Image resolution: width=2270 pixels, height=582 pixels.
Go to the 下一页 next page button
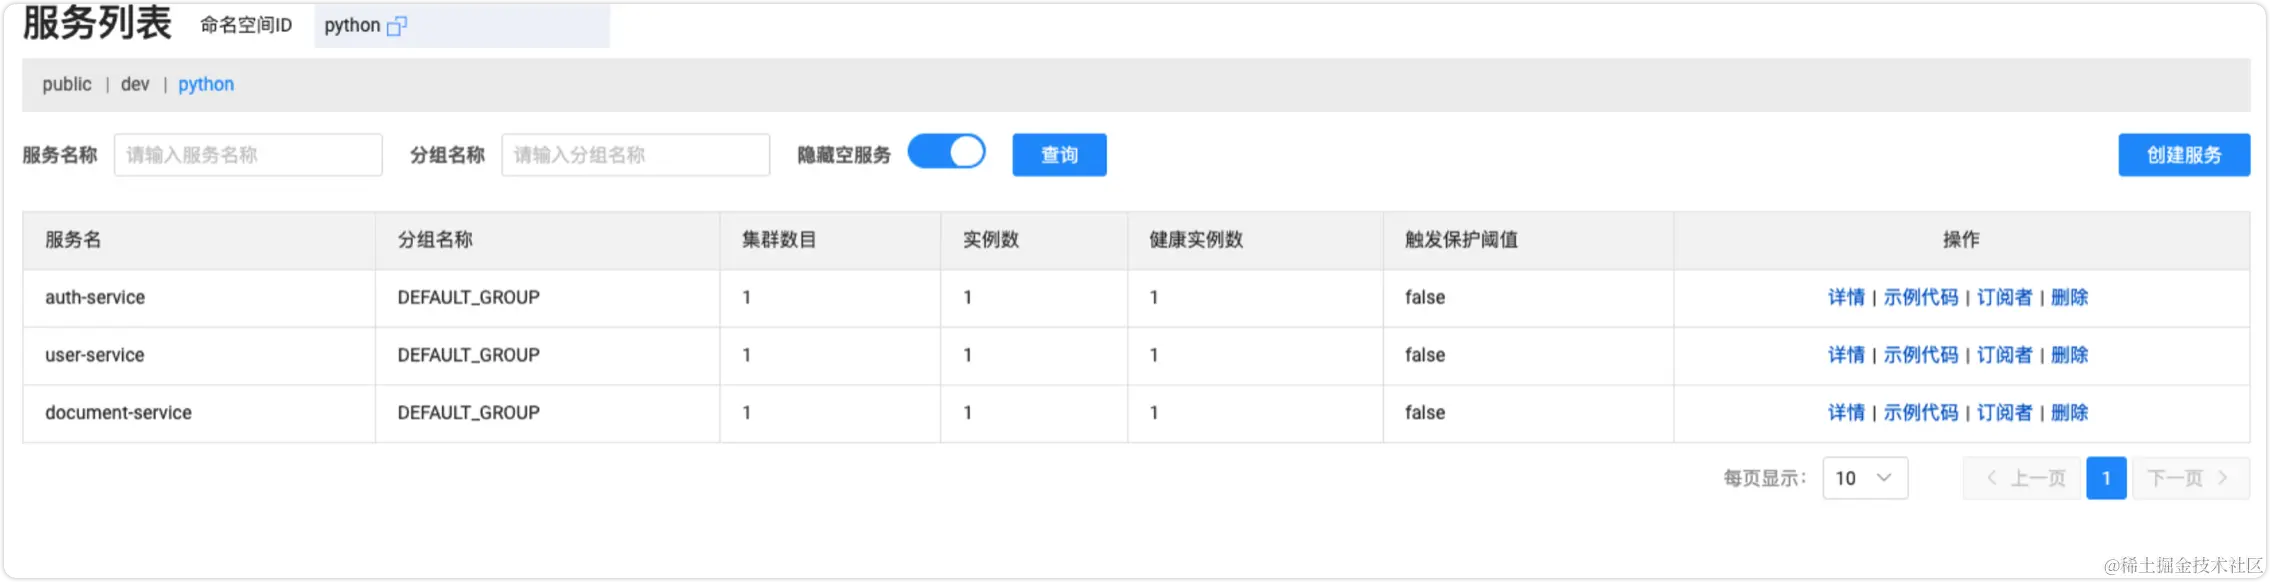pyautogui.click(x=2190, y=478)
